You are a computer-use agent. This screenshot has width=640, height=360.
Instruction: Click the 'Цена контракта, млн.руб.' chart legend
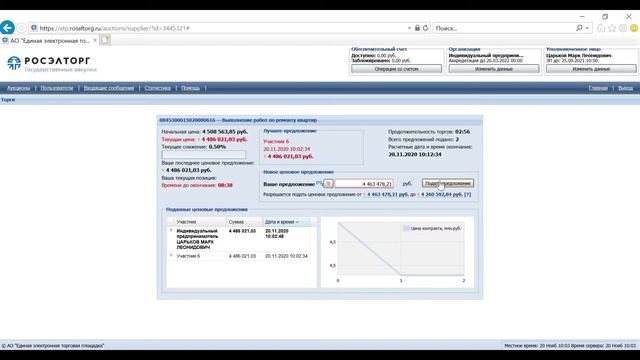[432, 229]
